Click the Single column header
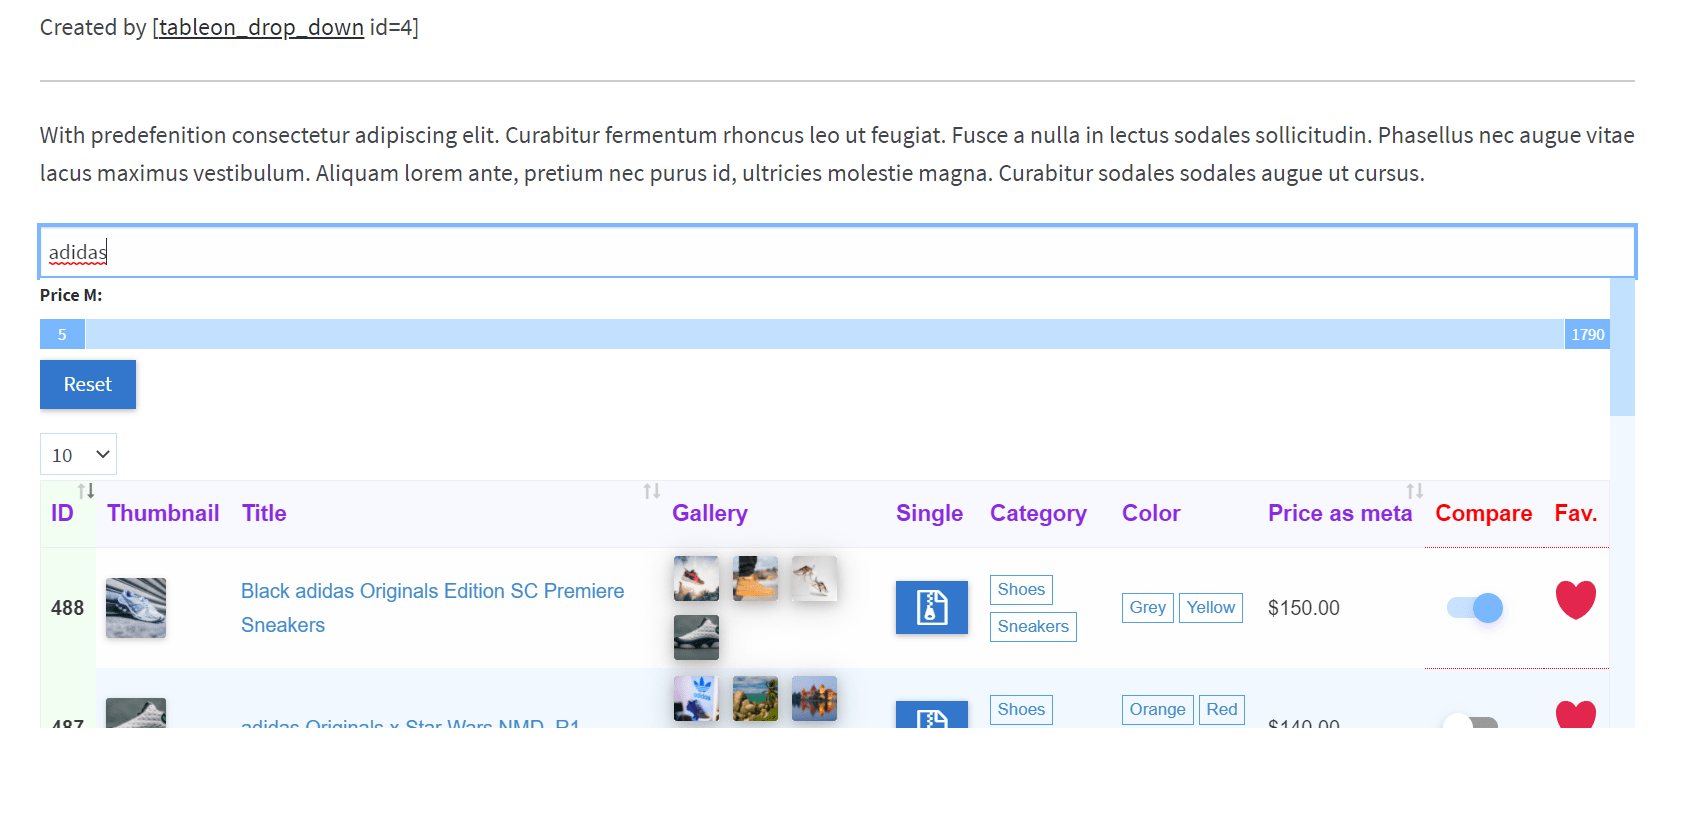The height and width of the screenshot is (824, 1687). [930, 513]
